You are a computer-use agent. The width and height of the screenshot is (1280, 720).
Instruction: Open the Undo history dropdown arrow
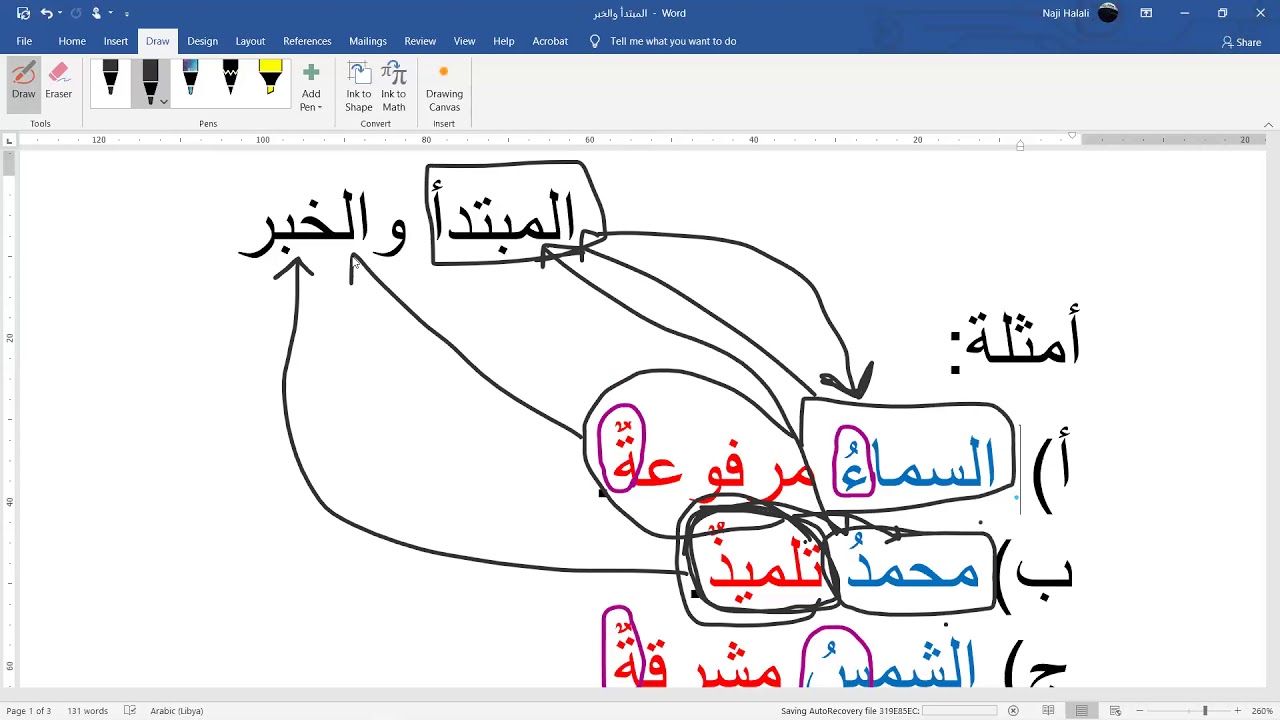pos(60,13)
